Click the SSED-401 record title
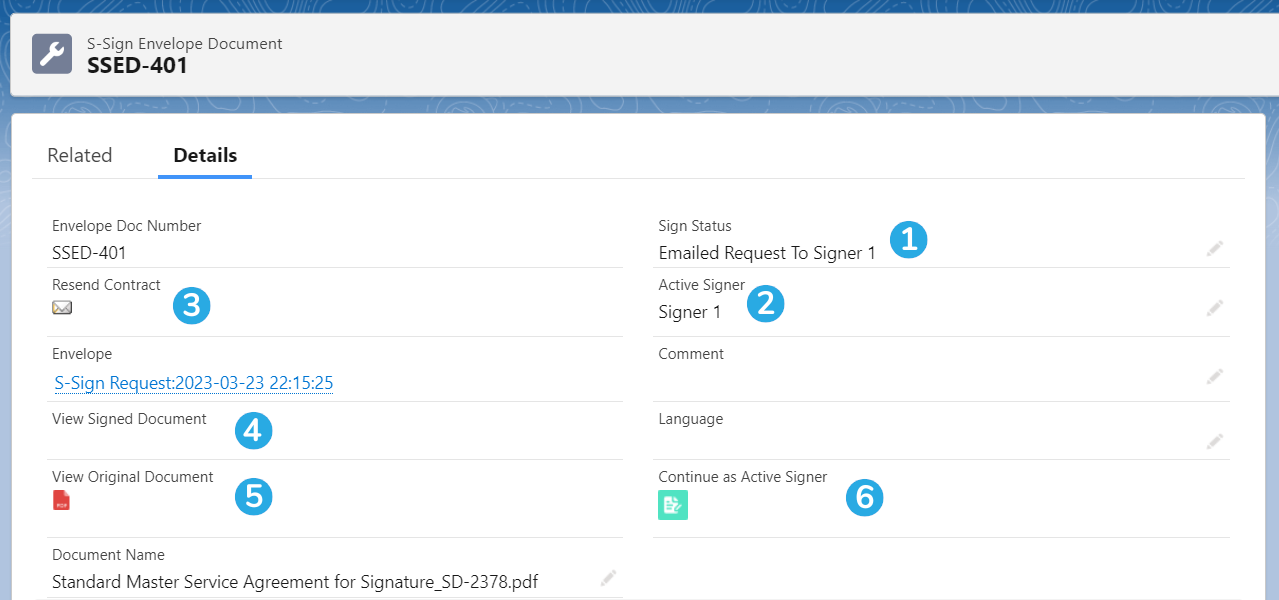Viewport: 1279px width, 600px height. 138,66
